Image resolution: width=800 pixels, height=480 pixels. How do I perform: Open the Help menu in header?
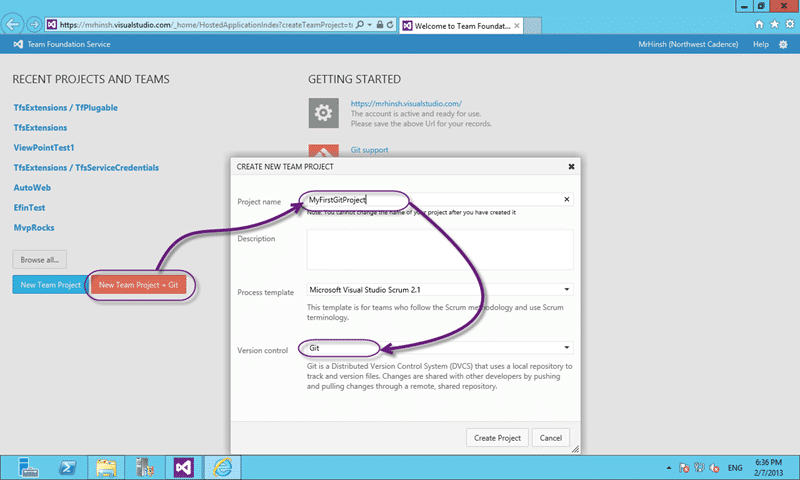761,44
